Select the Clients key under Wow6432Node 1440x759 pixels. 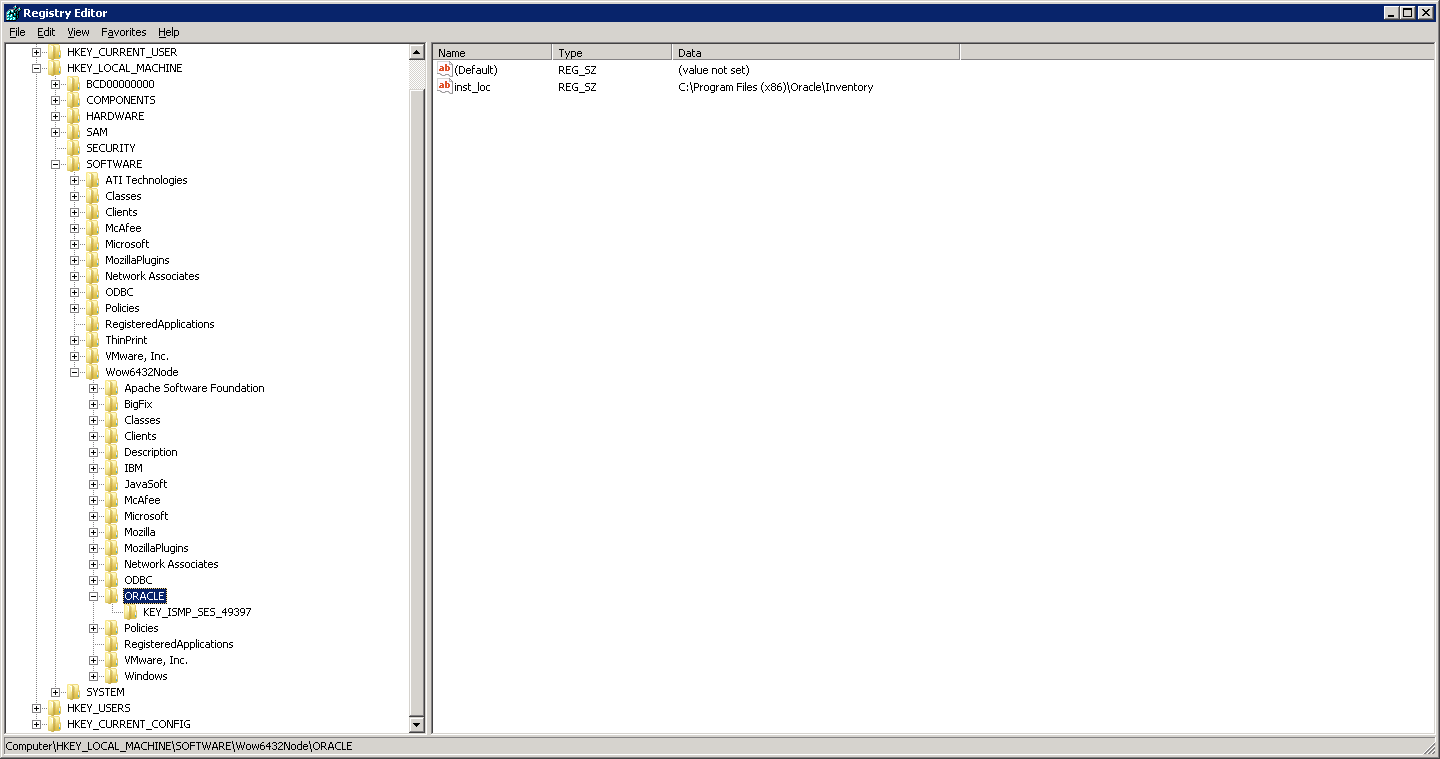(x=140, y=436)
